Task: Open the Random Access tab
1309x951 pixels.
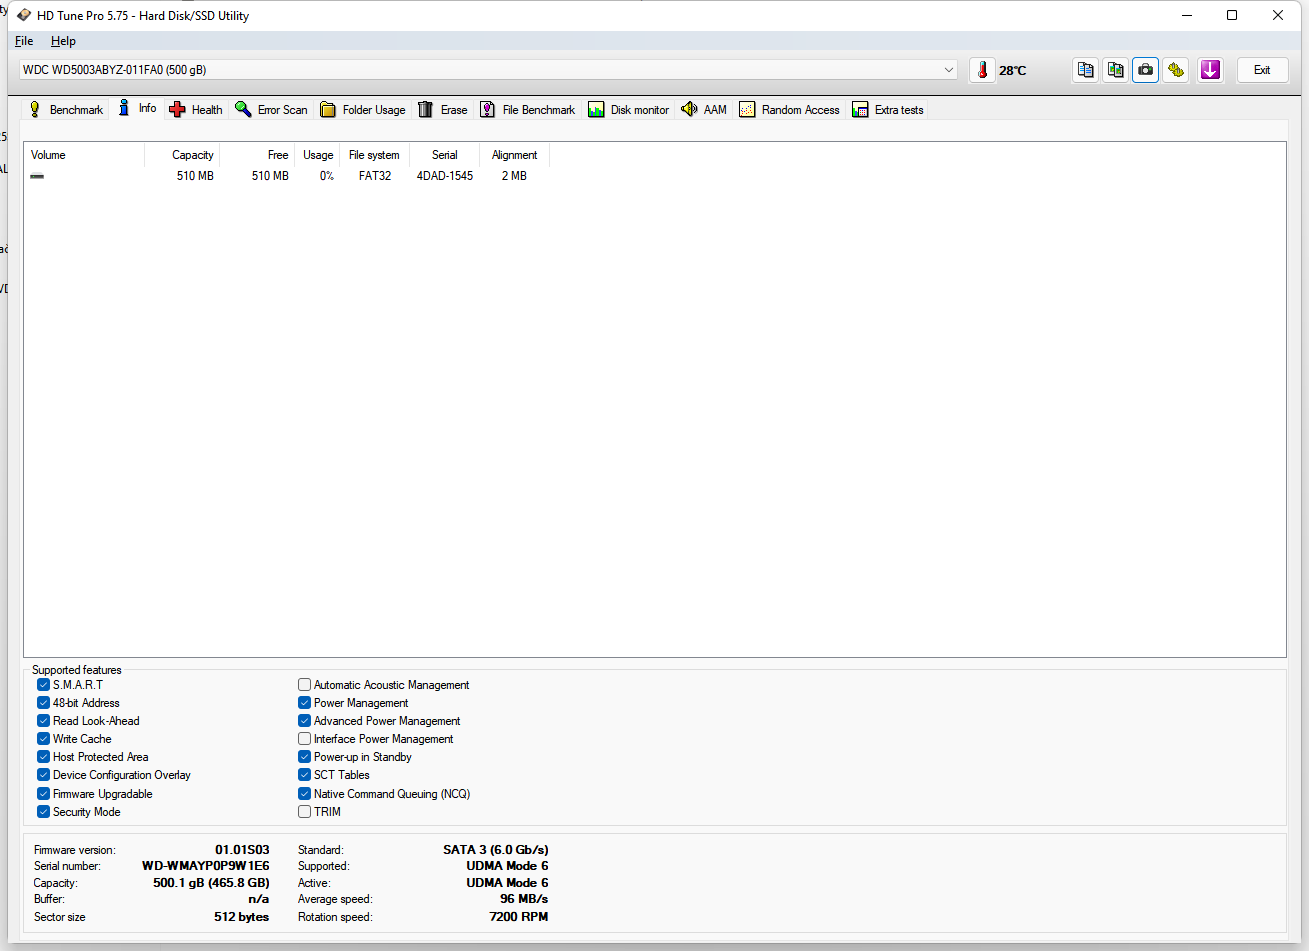Action: tap(789, 110)
